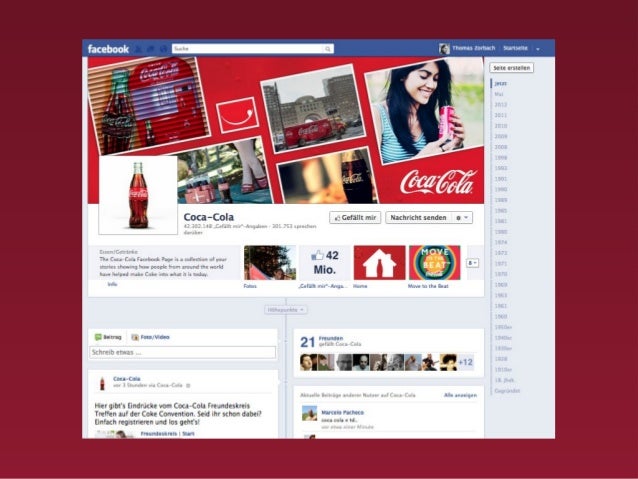Screen dimensions: 638x479
Task: Open the Coca-Cola bottle profile picture
Action: tap(138, 195)
